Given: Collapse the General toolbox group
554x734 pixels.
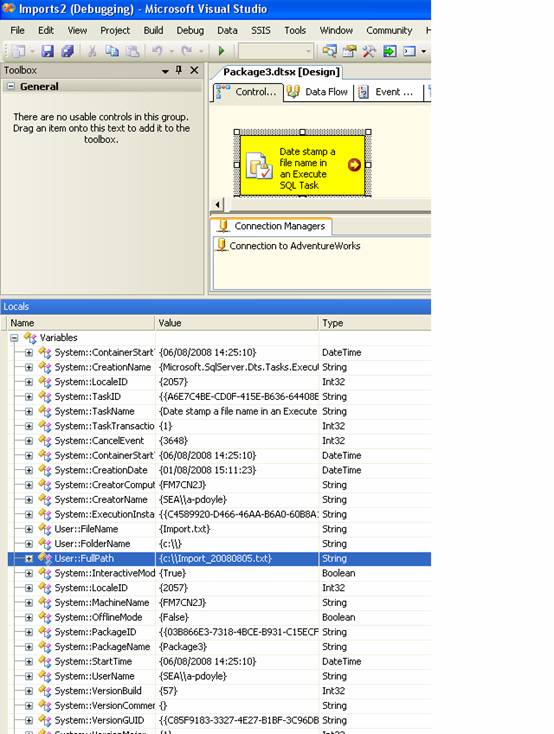Looking at the screenshot, I should click(10, 86).
